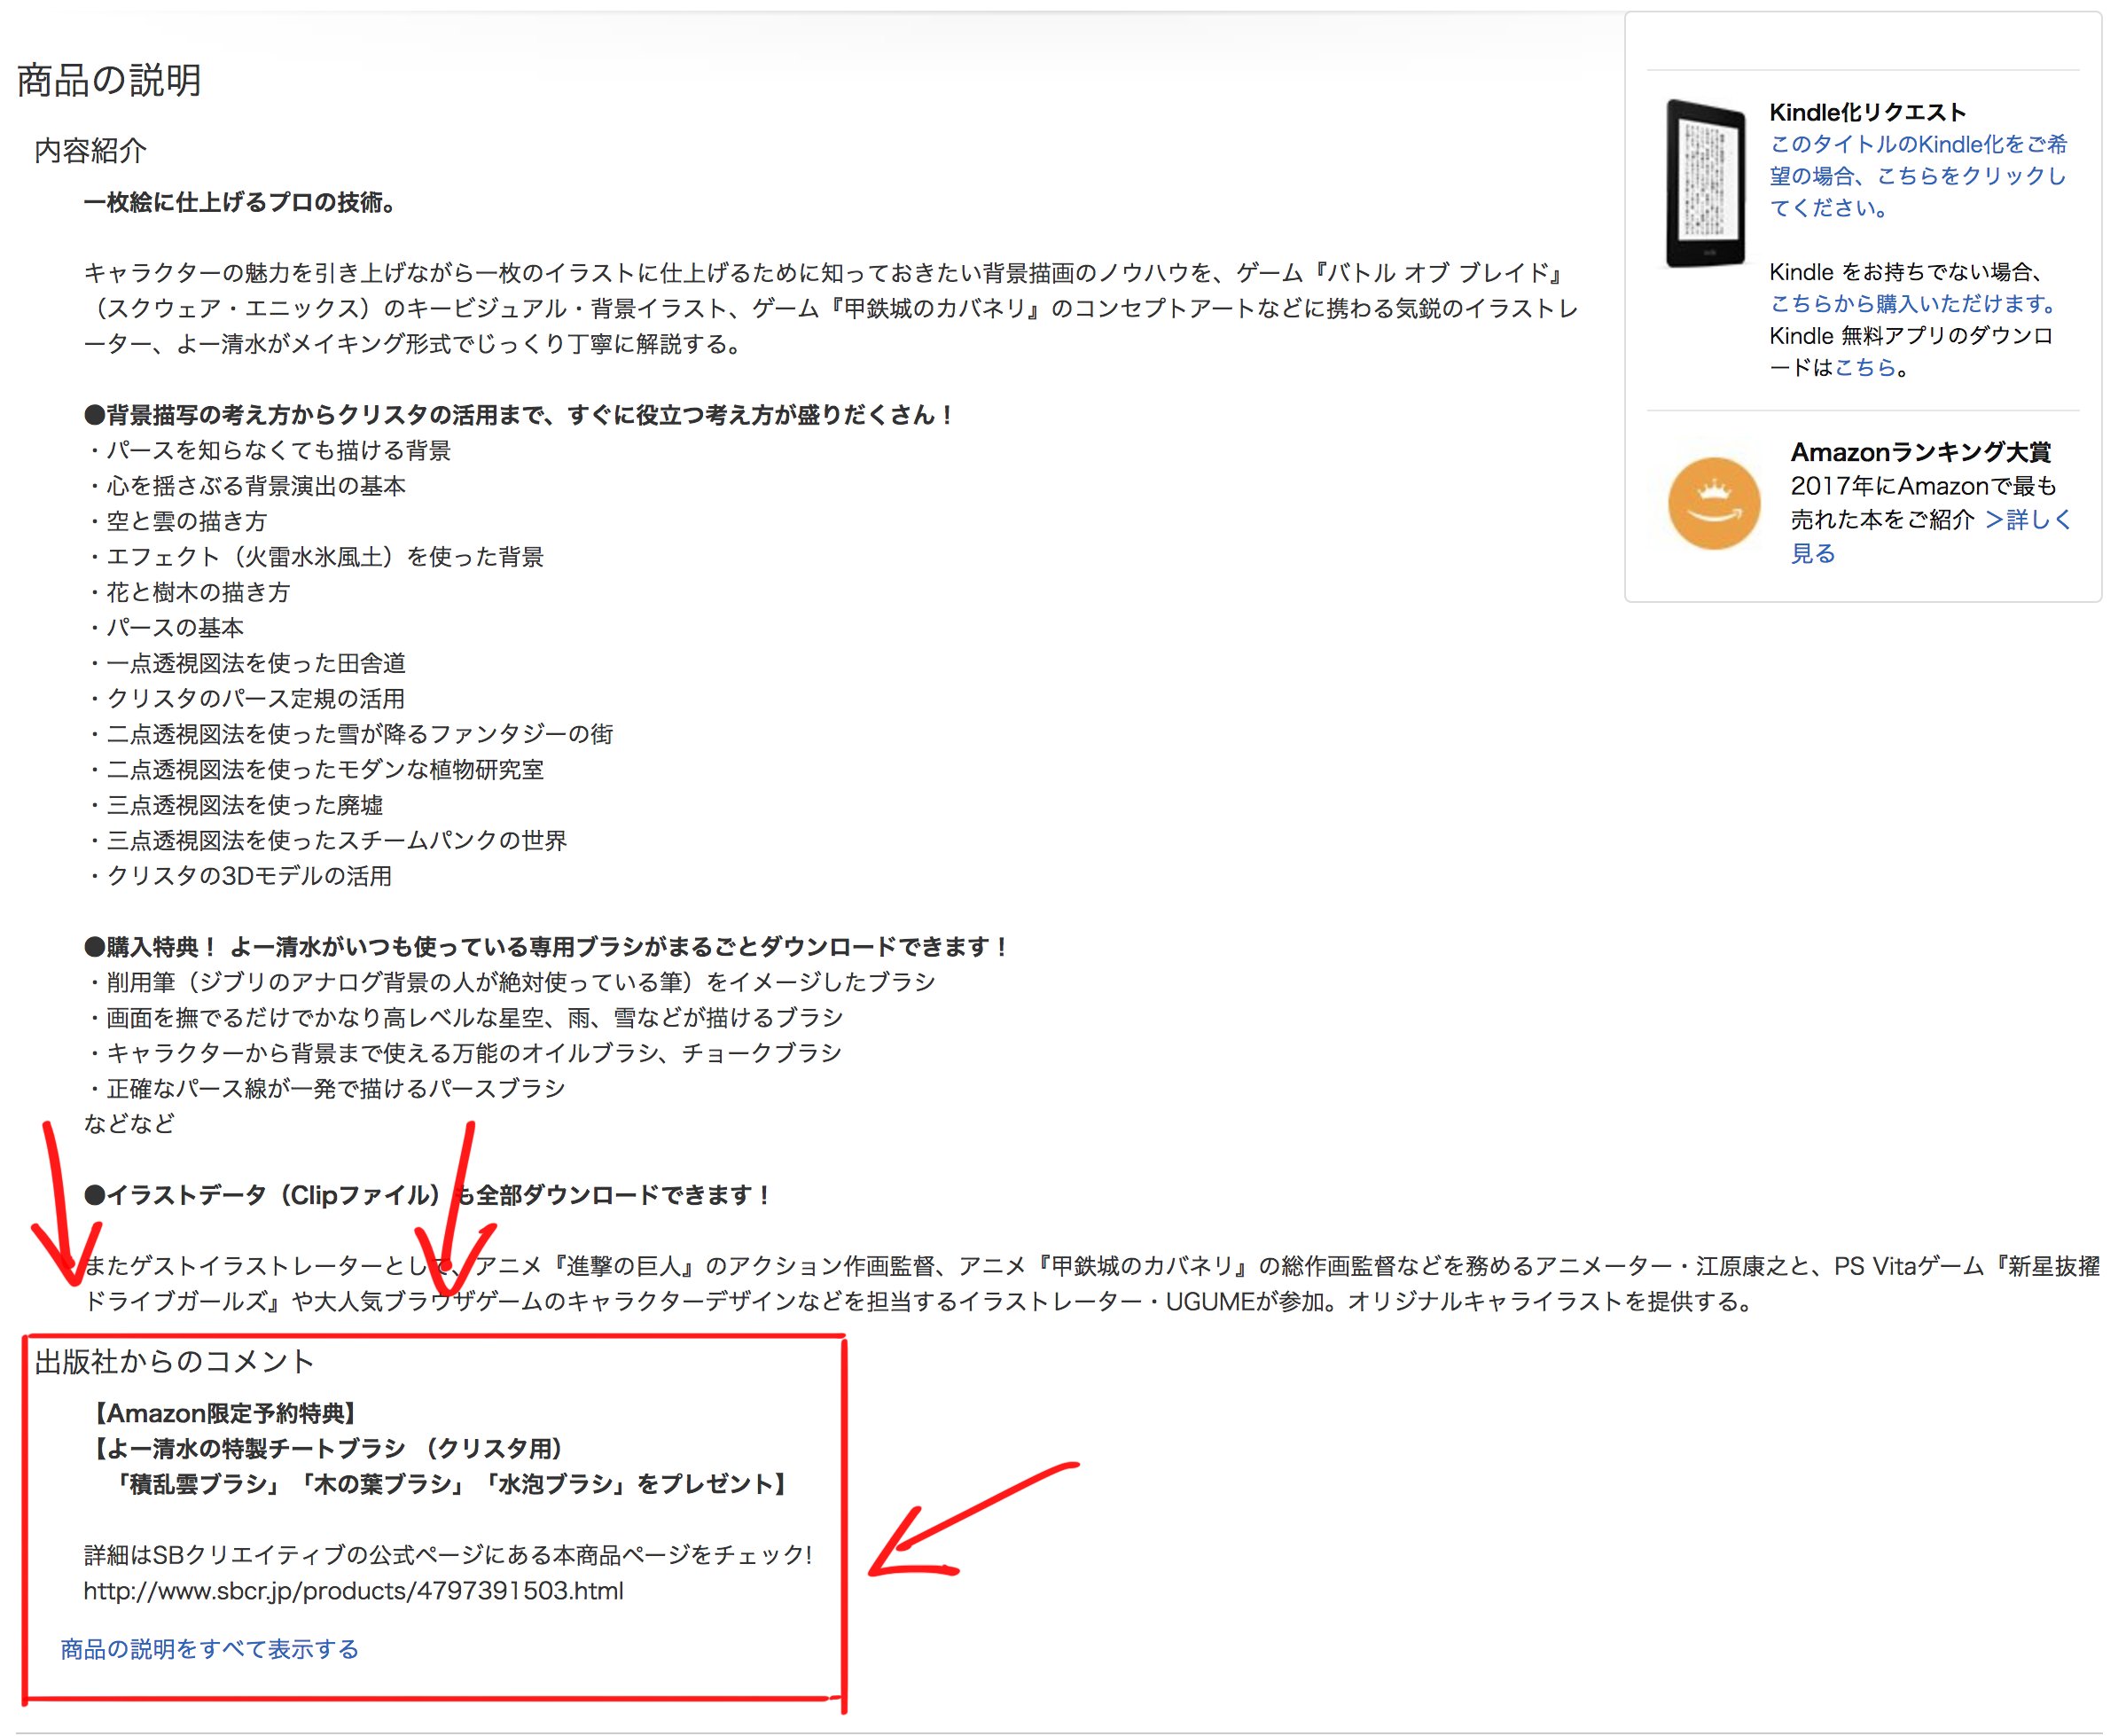Open the Kindle化 request link

coord(1917,176)
